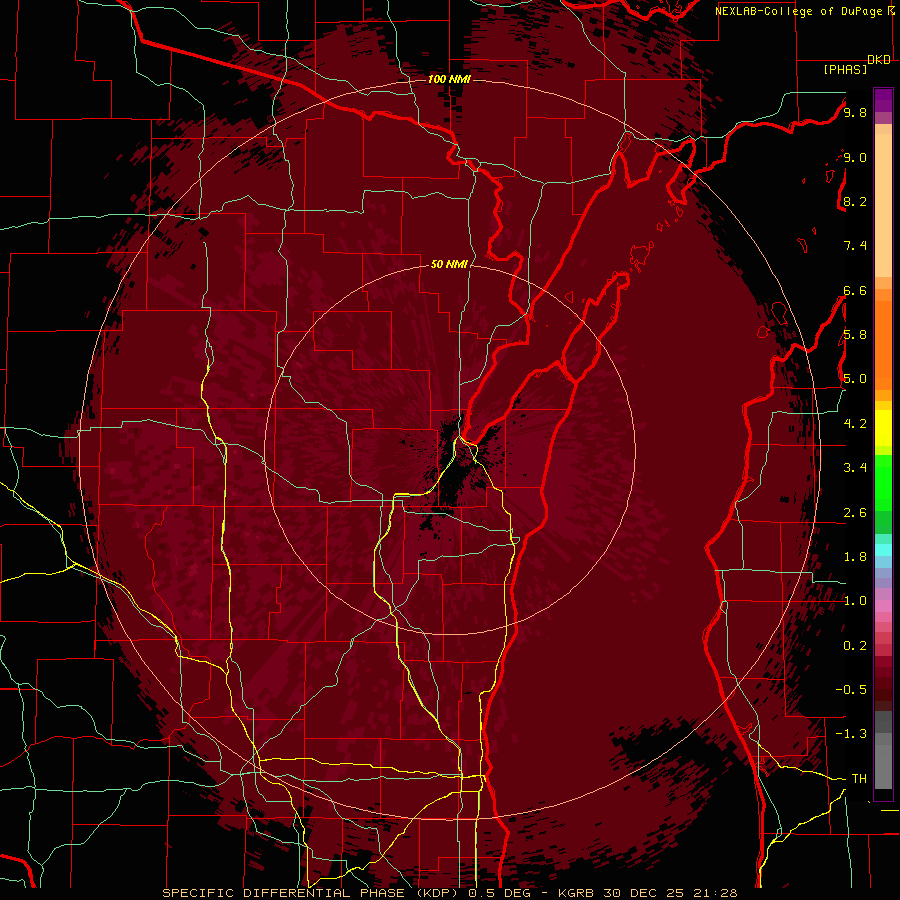Select the 1.8 value on the color scale
This screenshot has height=900, width=900.
855,557
